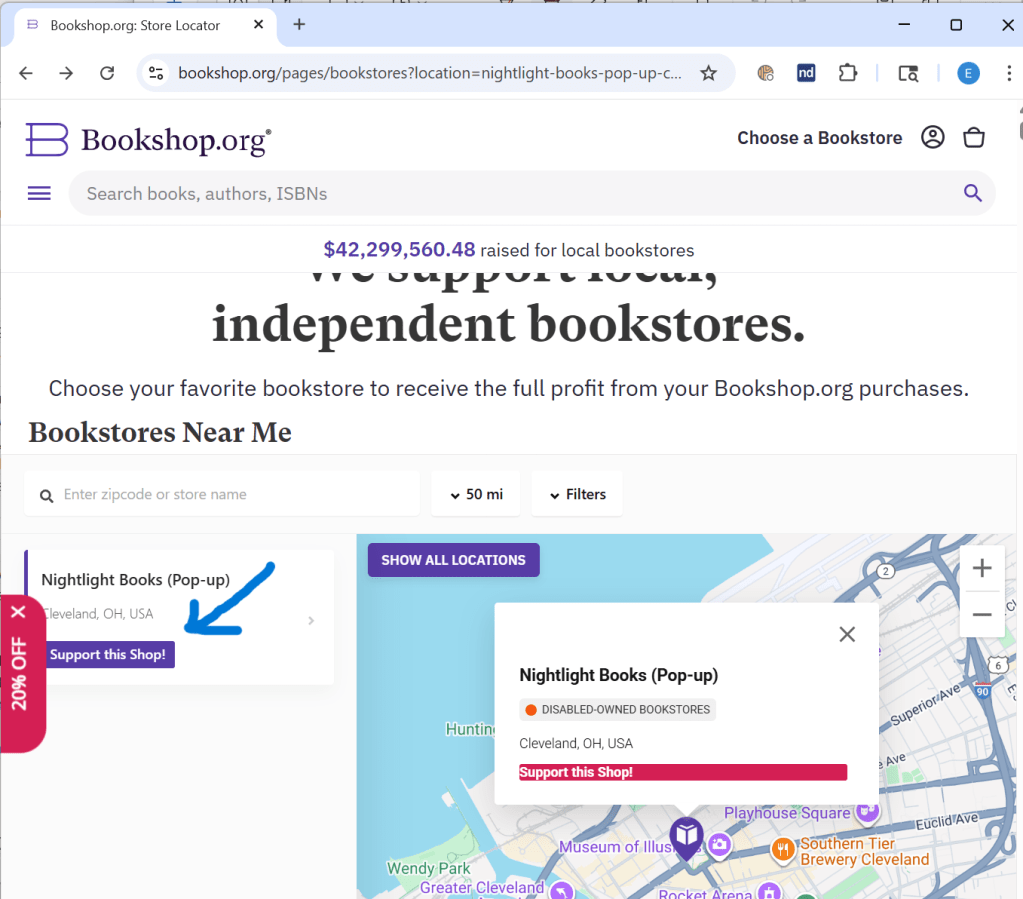Screen dimensions: 1023x899
Task: Zoom in on the map
Action: pos(981,569)
